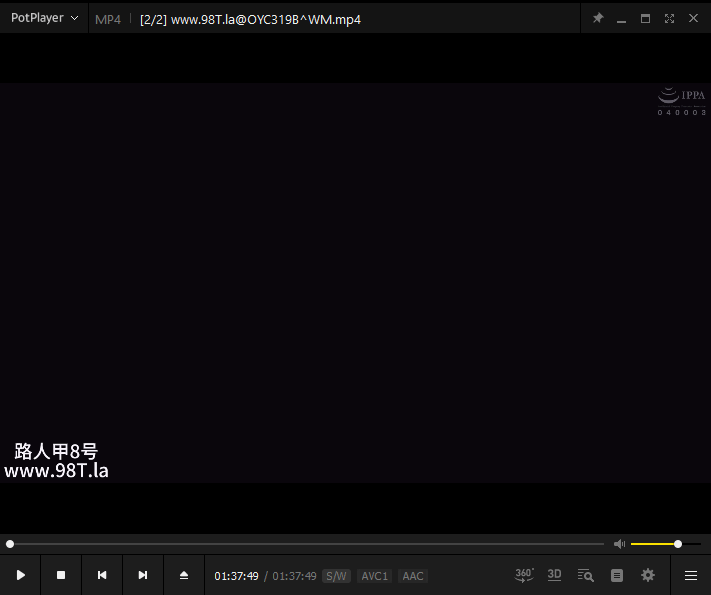Open the playlist search icon
The height and width of the screenshot is (595, 711).
tap(586, 575)
